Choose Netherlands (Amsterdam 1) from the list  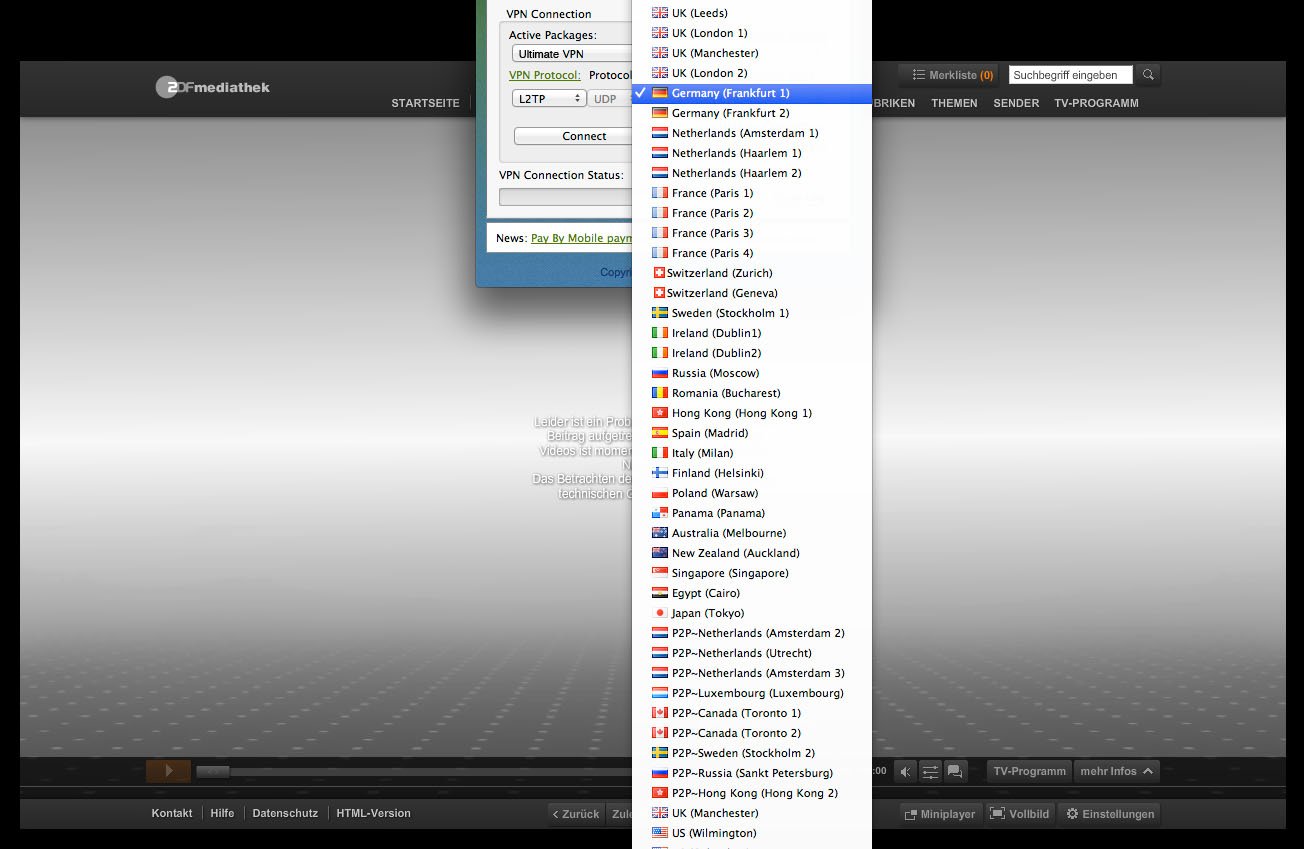point(752,133)
